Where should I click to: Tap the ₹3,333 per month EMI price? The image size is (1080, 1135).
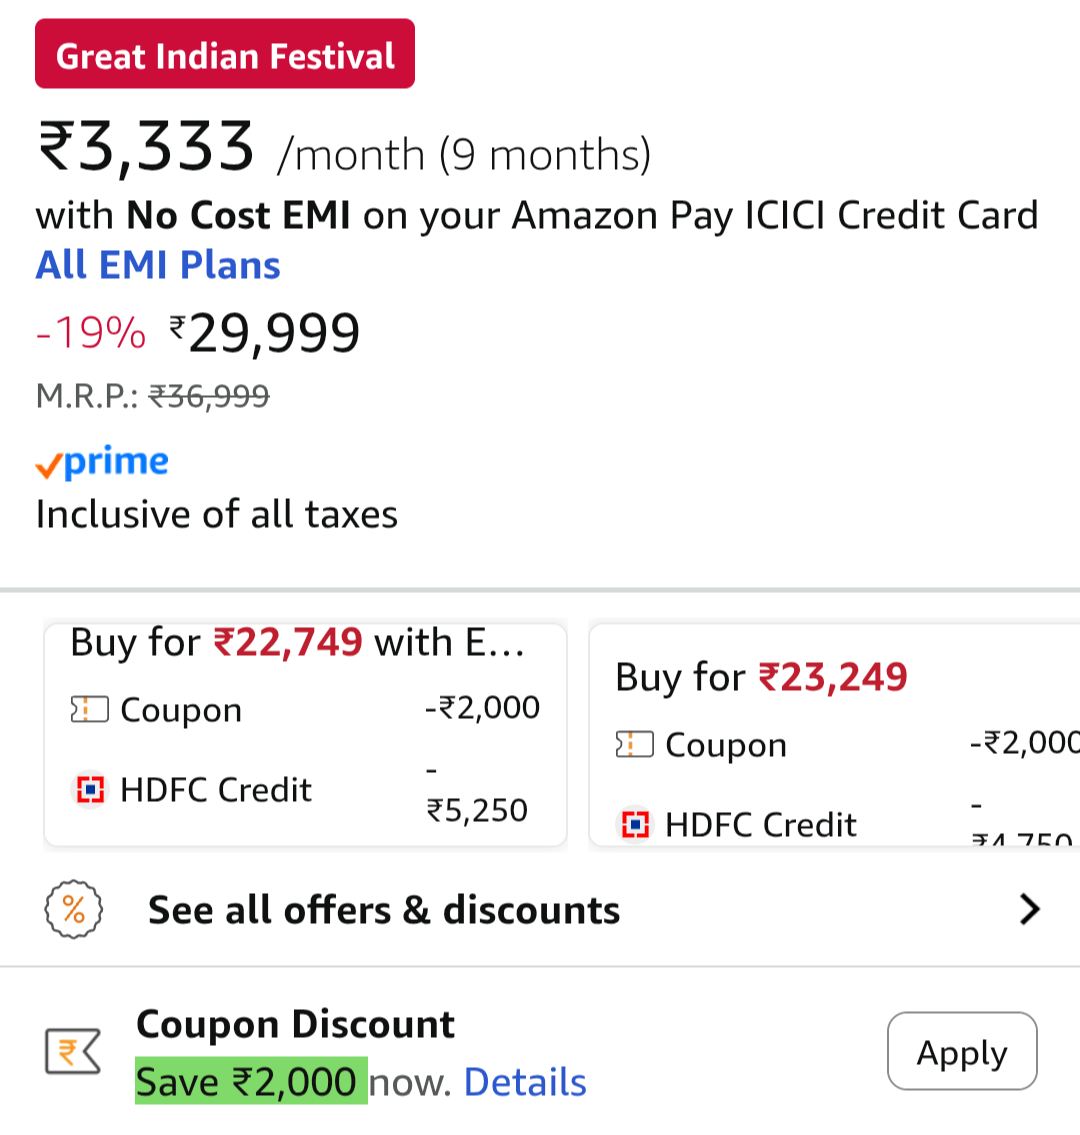point(147,147)
